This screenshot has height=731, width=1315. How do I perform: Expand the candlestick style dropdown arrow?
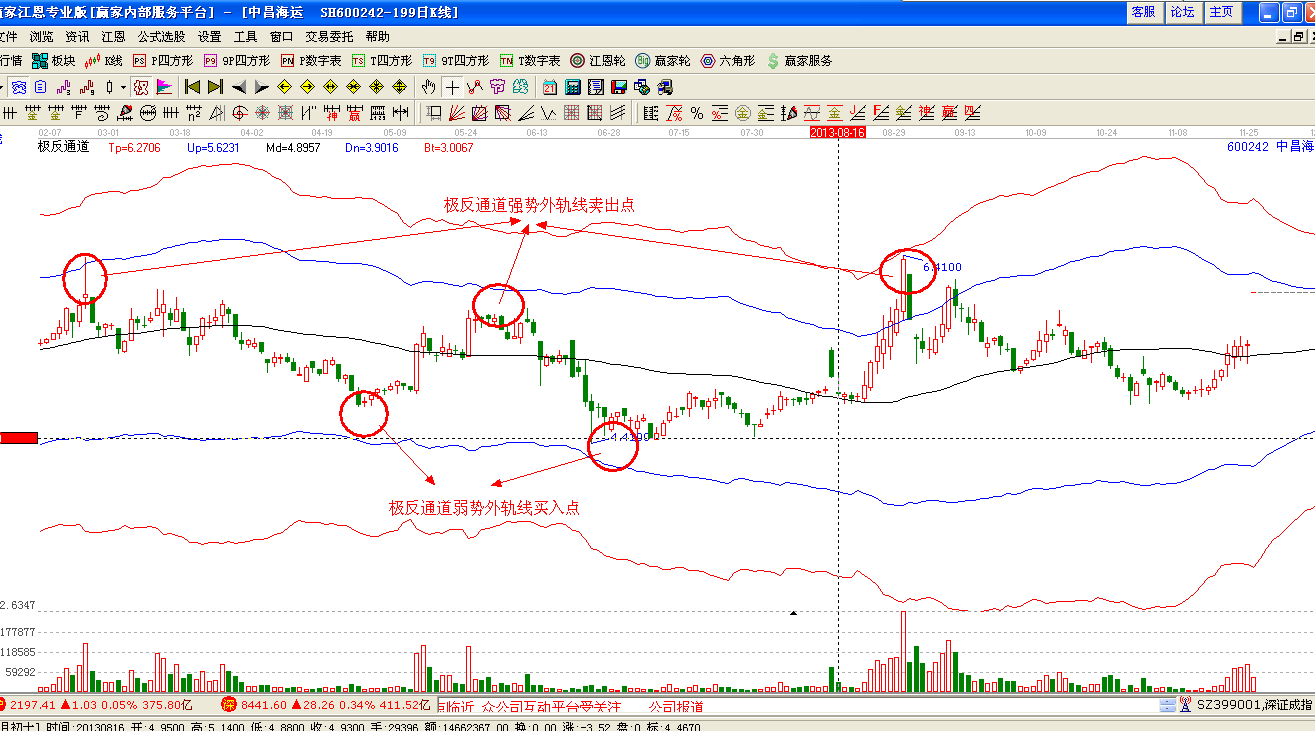pyautogui.click(x=124, y=87)
